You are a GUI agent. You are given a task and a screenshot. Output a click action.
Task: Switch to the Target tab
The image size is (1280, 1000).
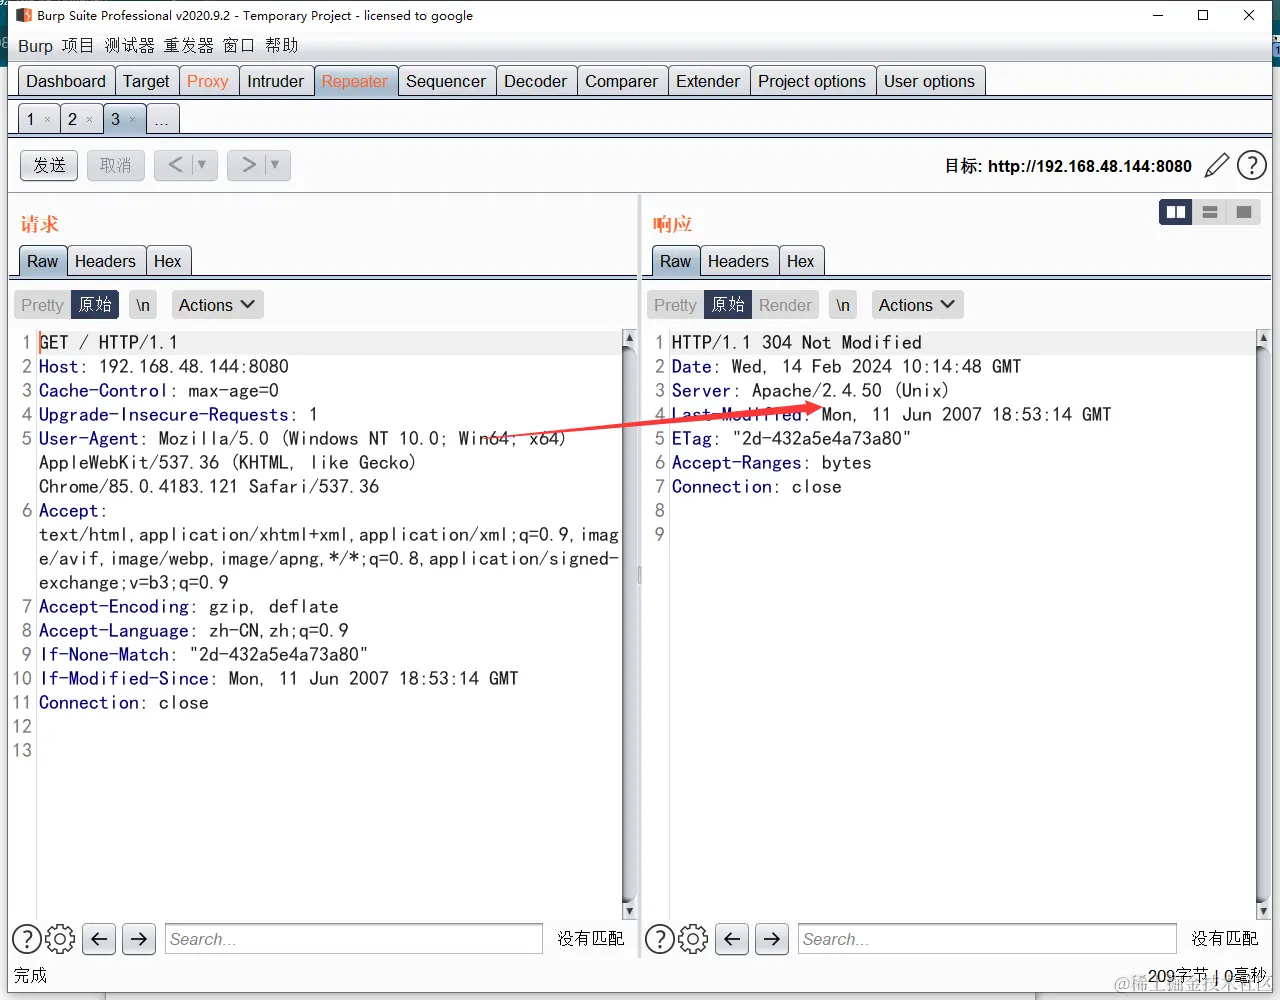146,81
